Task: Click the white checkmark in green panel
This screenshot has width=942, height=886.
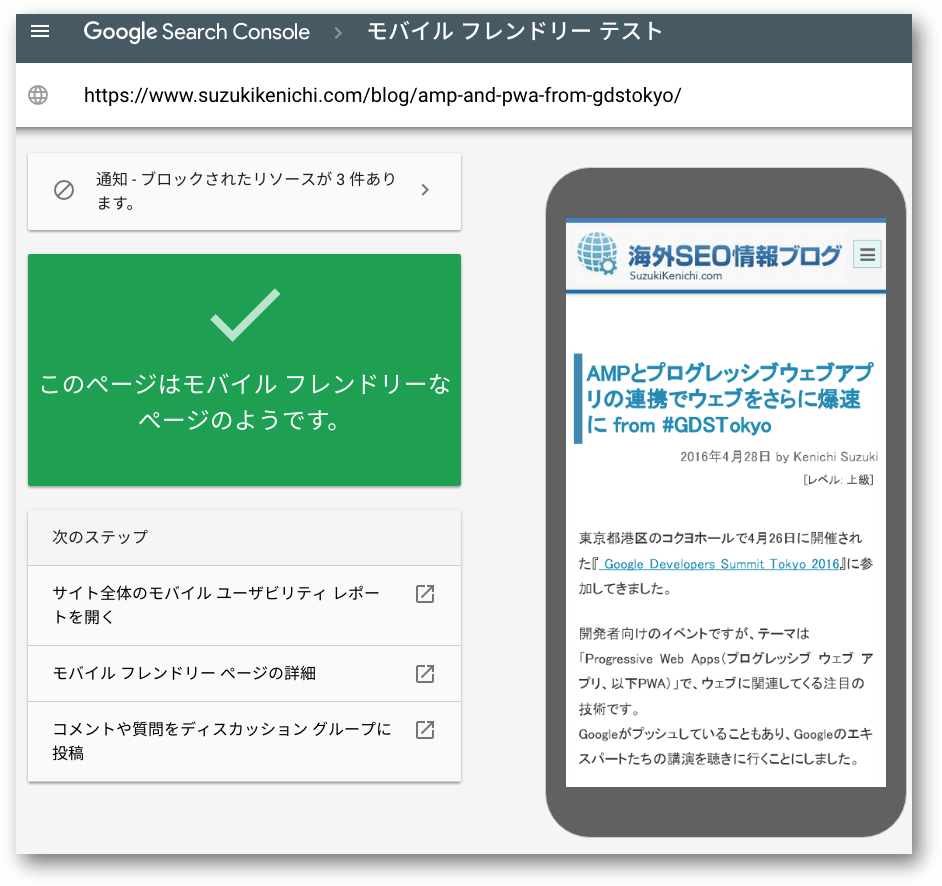Action: click(x=245, y=315)
